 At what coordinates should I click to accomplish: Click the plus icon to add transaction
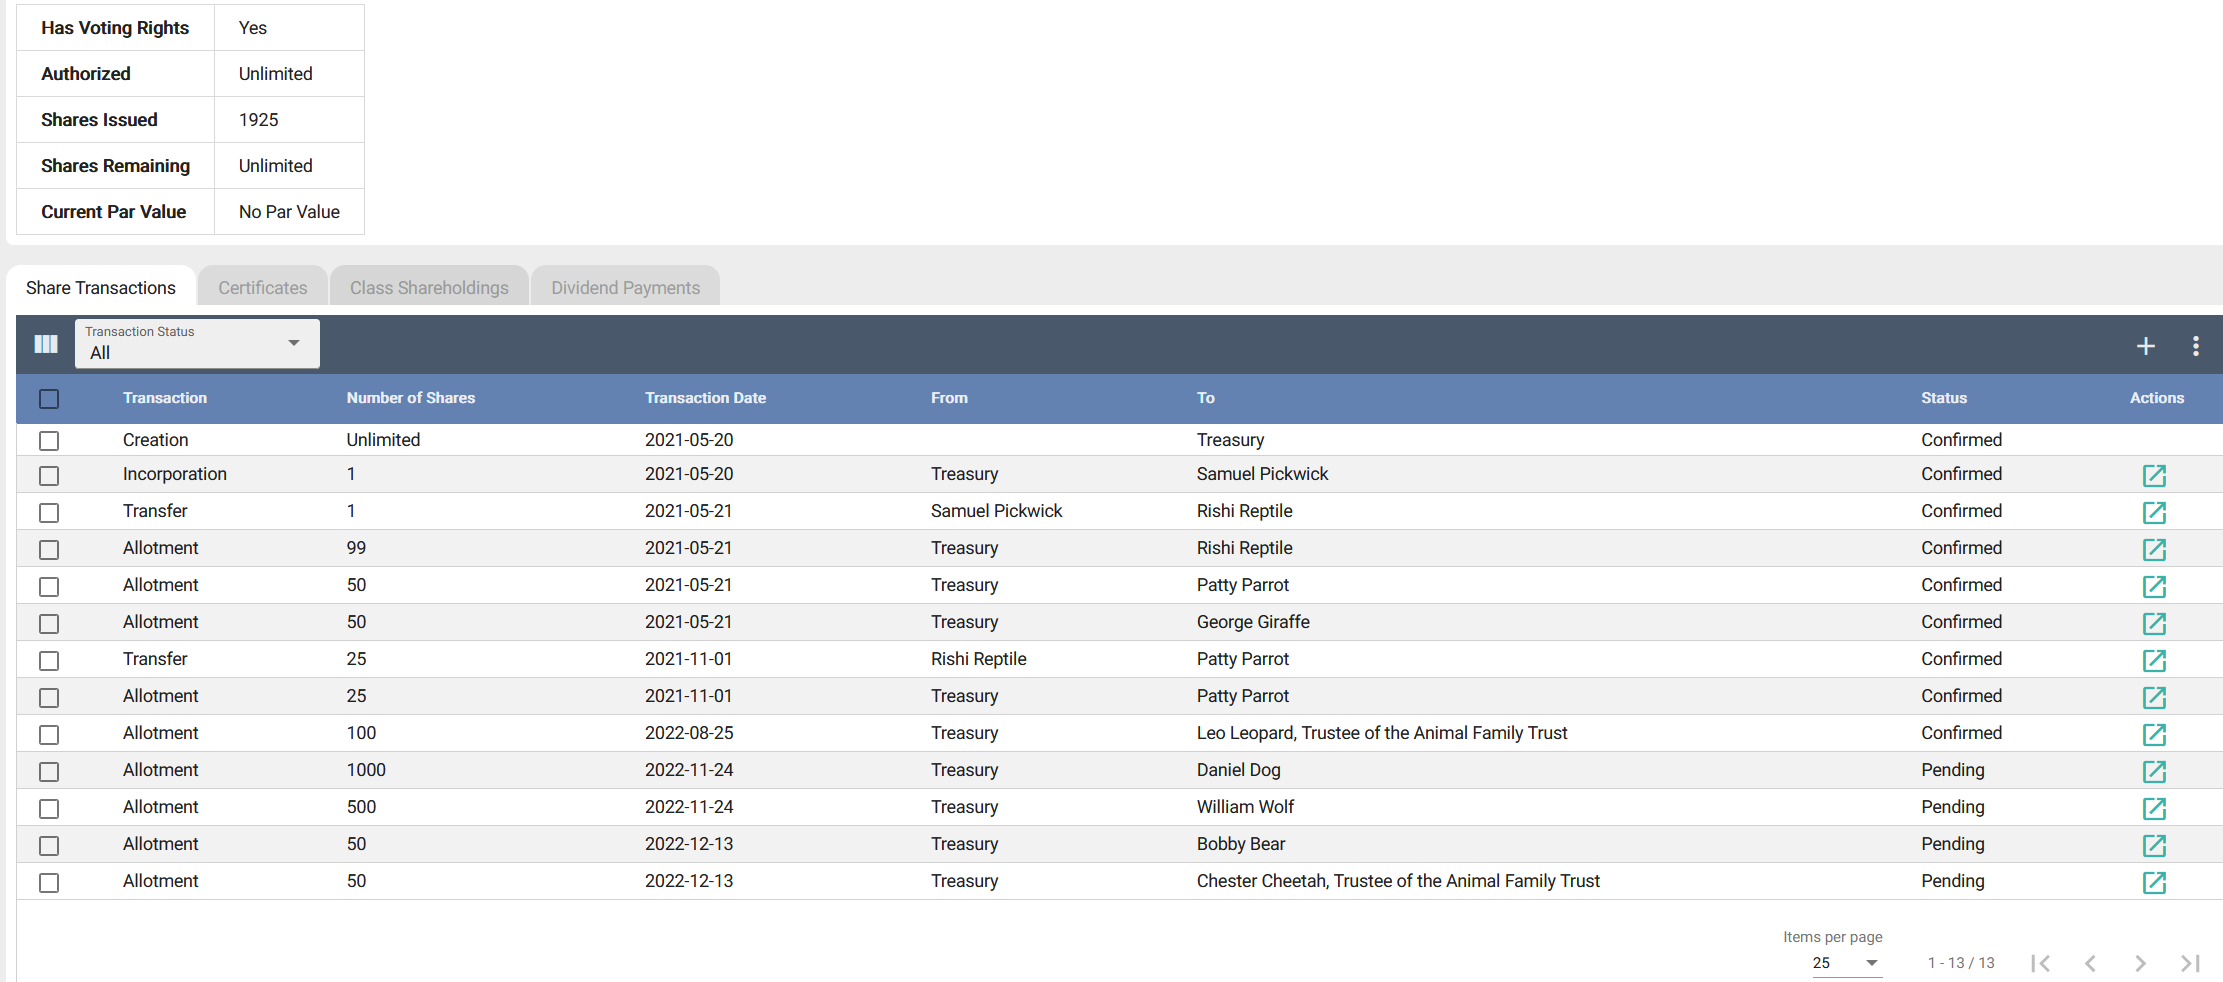coord(2145,346)
